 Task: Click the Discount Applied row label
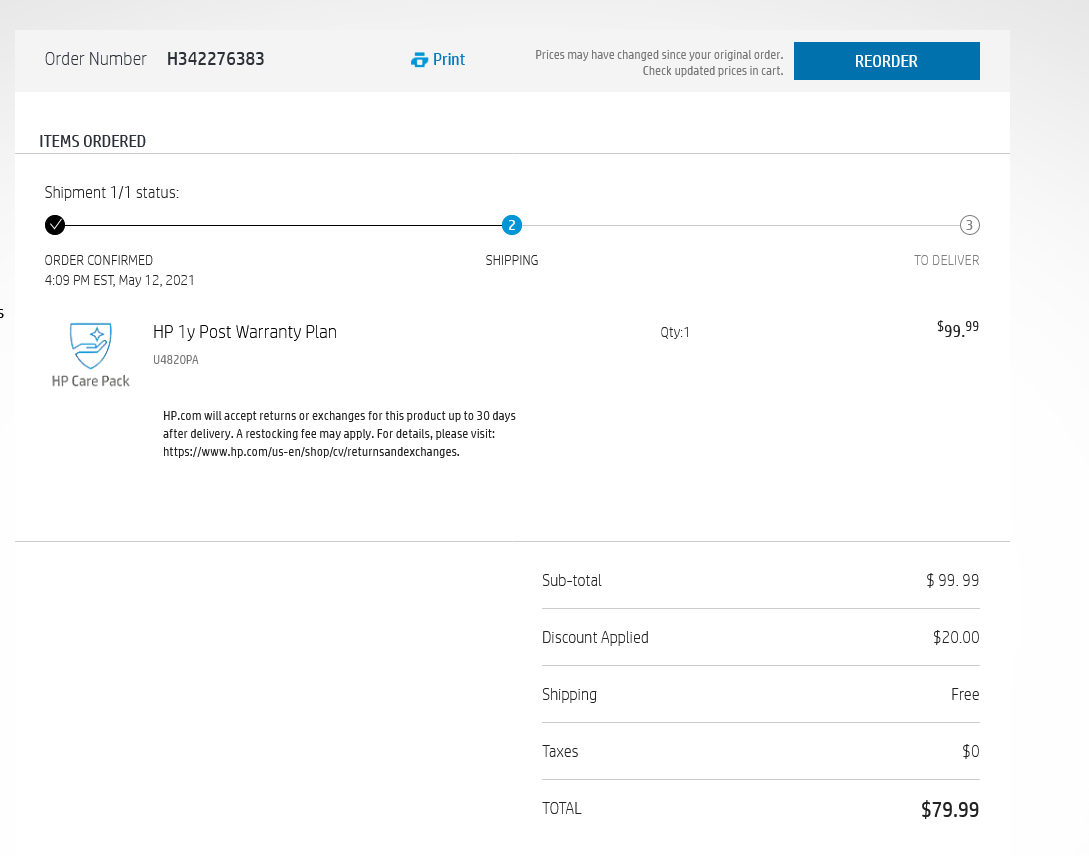click(595, 637)
